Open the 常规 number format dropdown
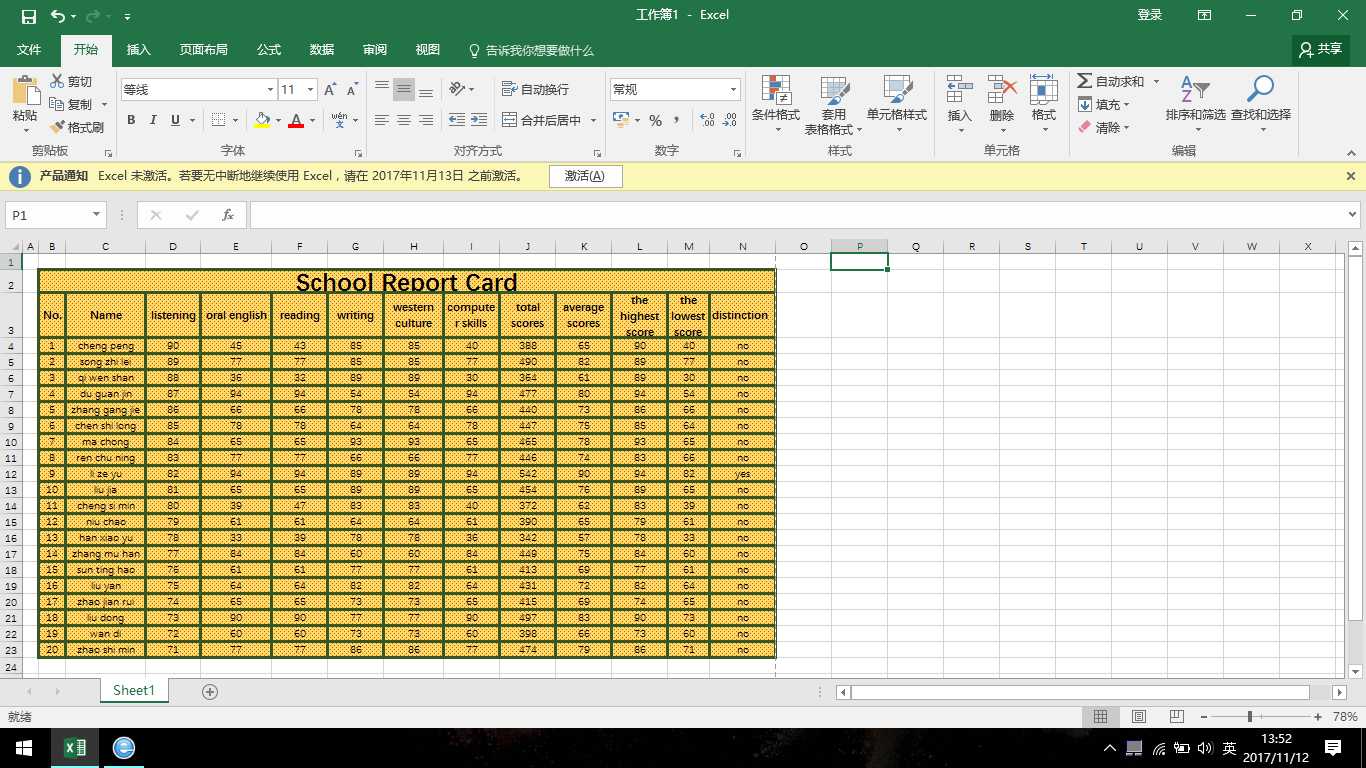 (733, 90)
